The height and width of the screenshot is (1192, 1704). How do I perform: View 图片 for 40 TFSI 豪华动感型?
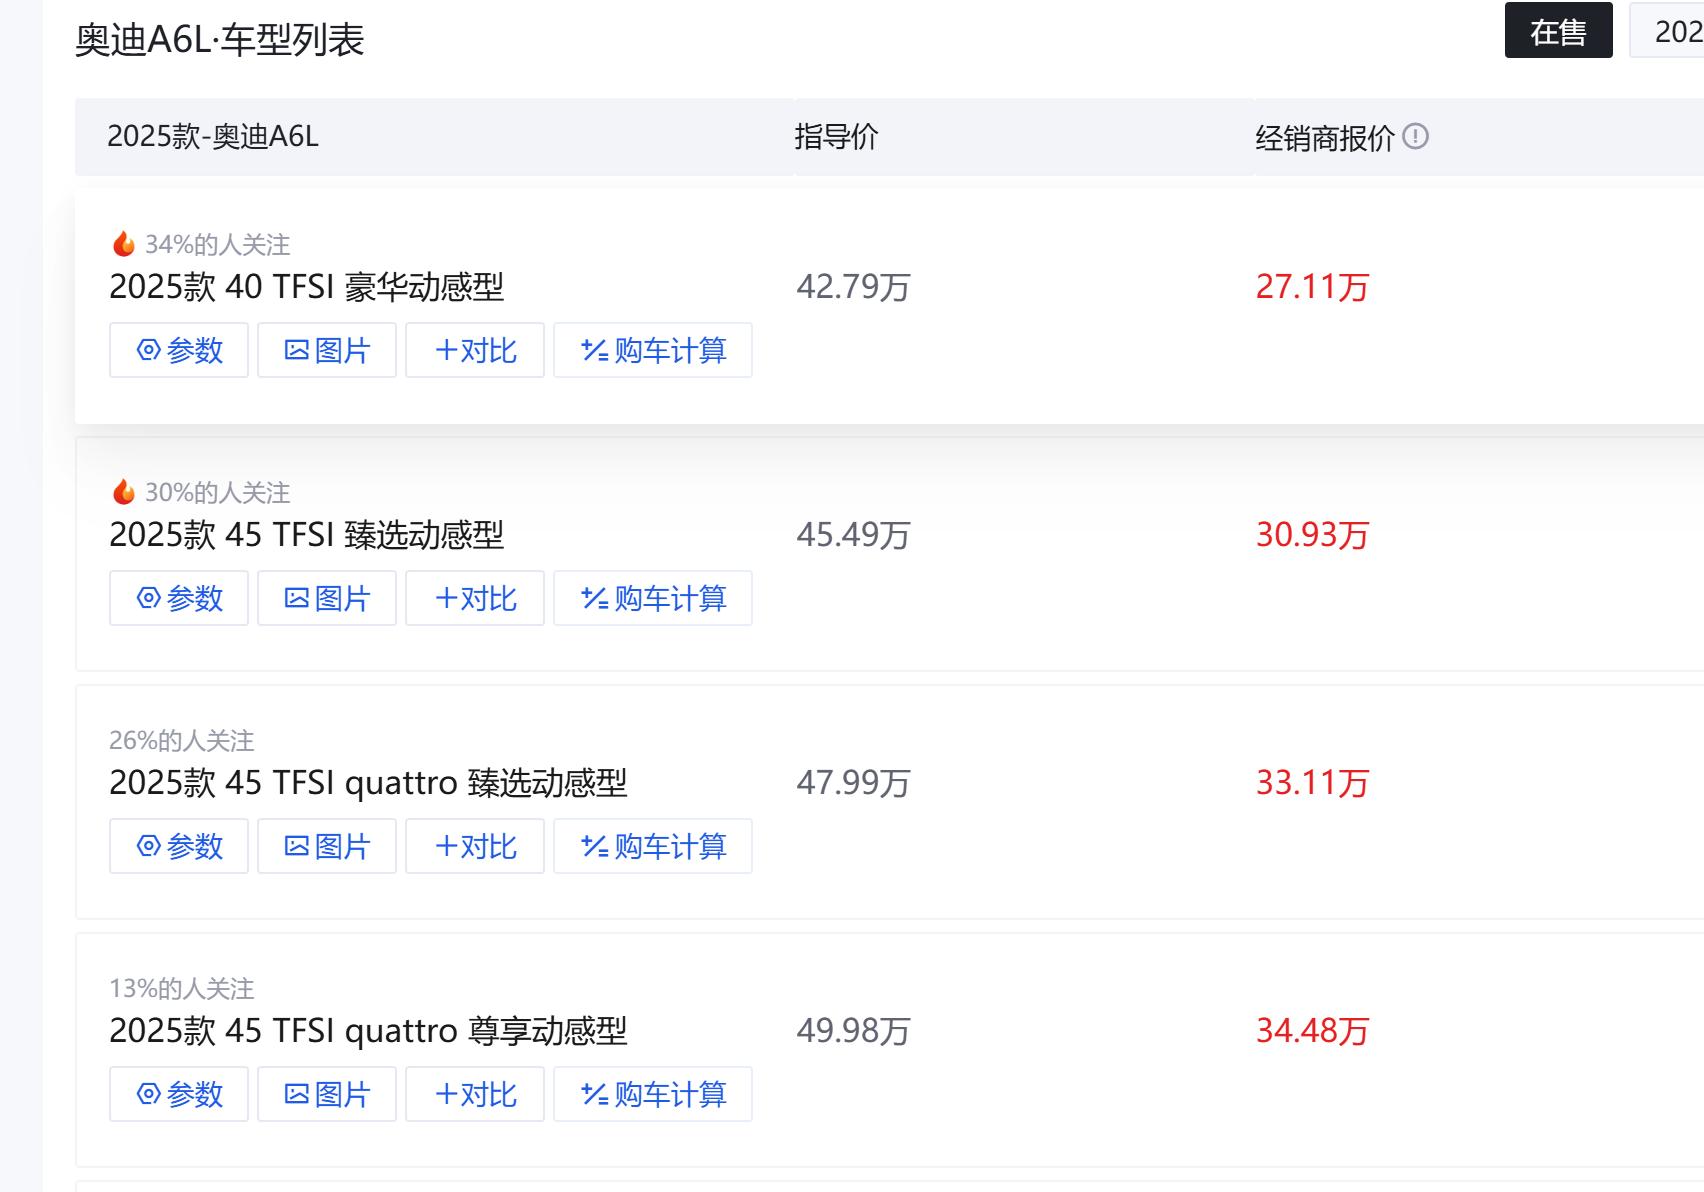click(x=327, y=350)
